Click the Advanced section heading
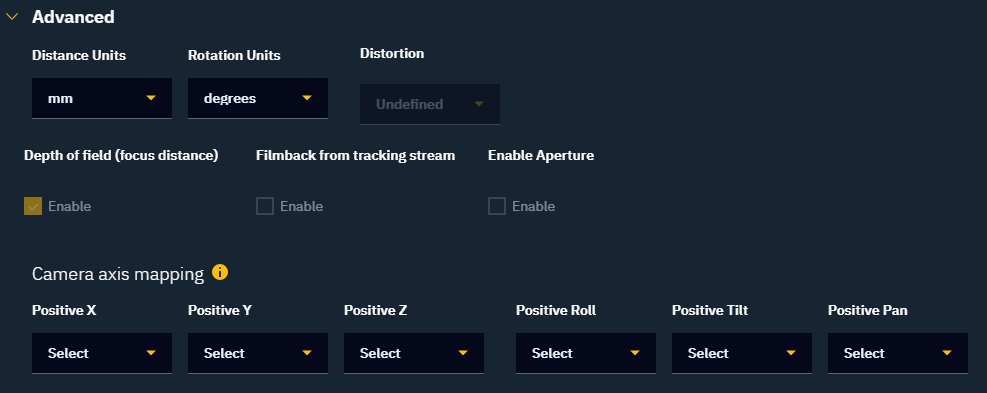This screenshot has height=393, width=987. pyautogui.click(x=73, y=17)
